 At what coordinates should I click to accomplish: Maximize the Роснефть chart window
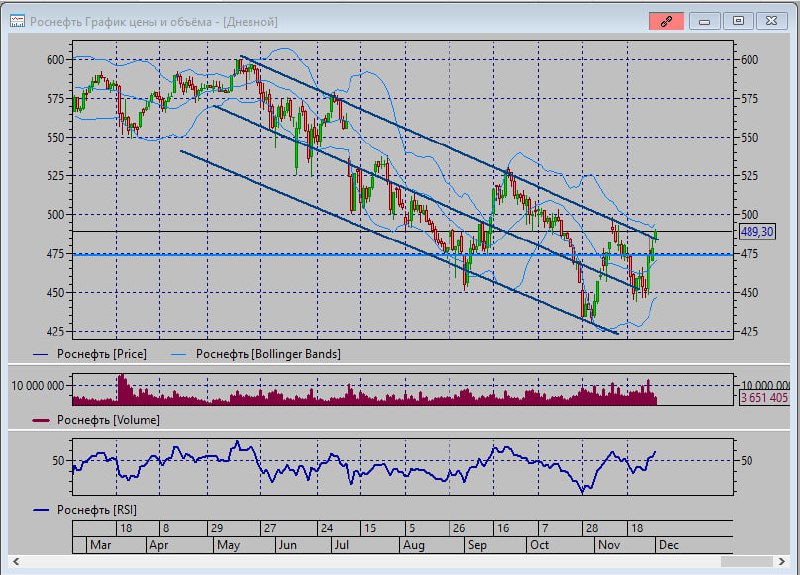pyautogui.click(x=738, y=21)
